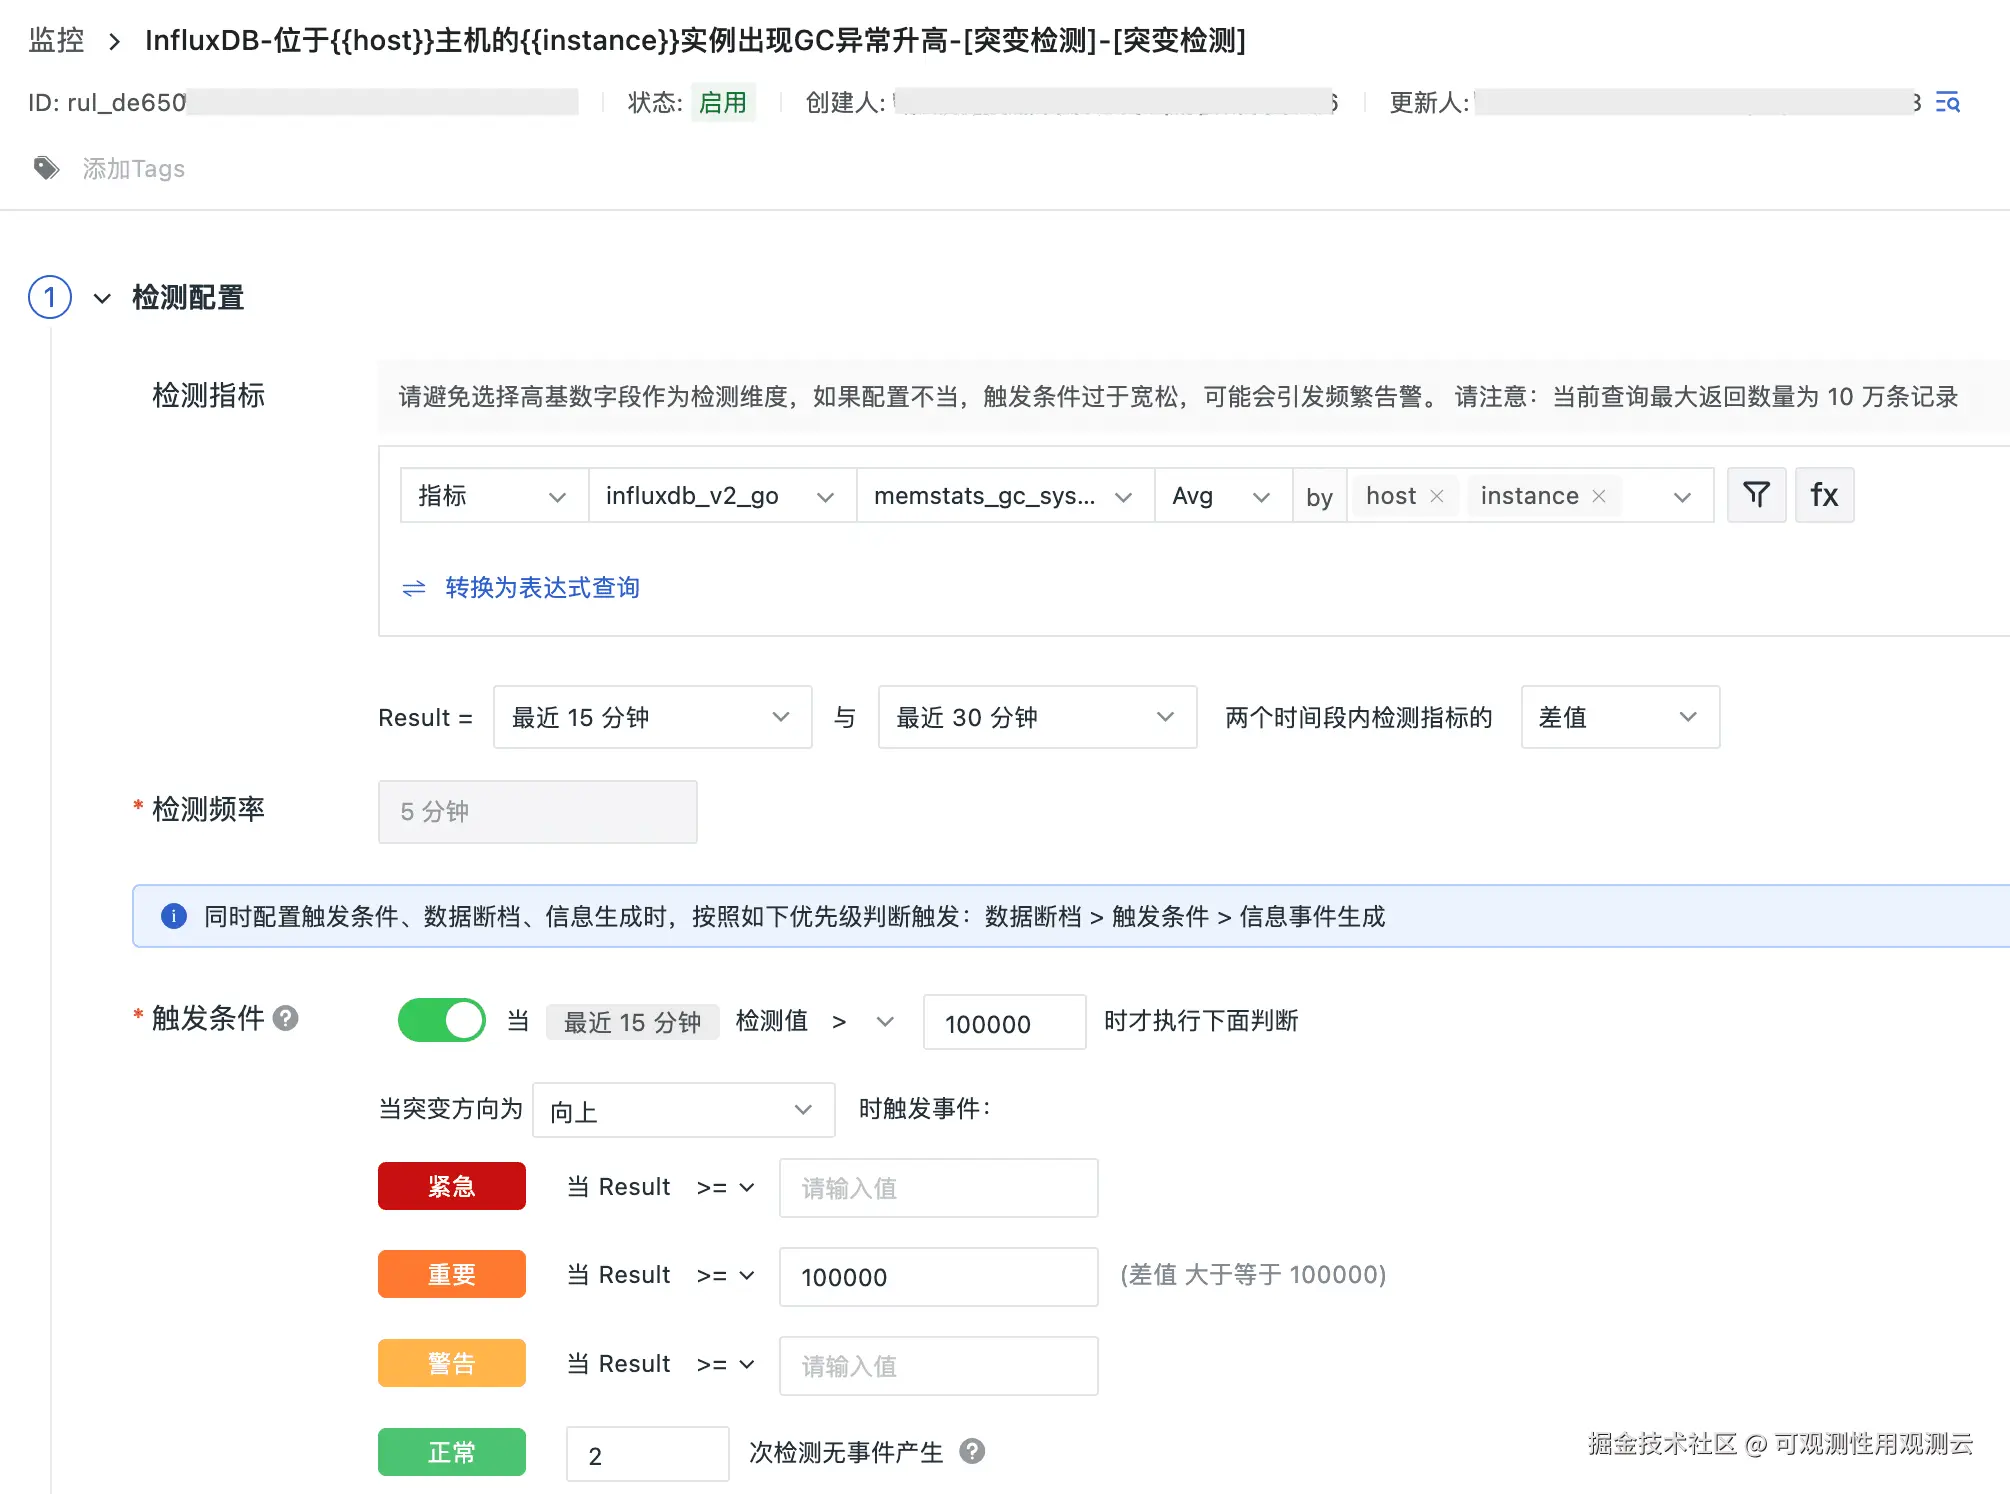2010x1494 pixels.
Task: Click the fx function icon
Action: tap(1824, 495)
